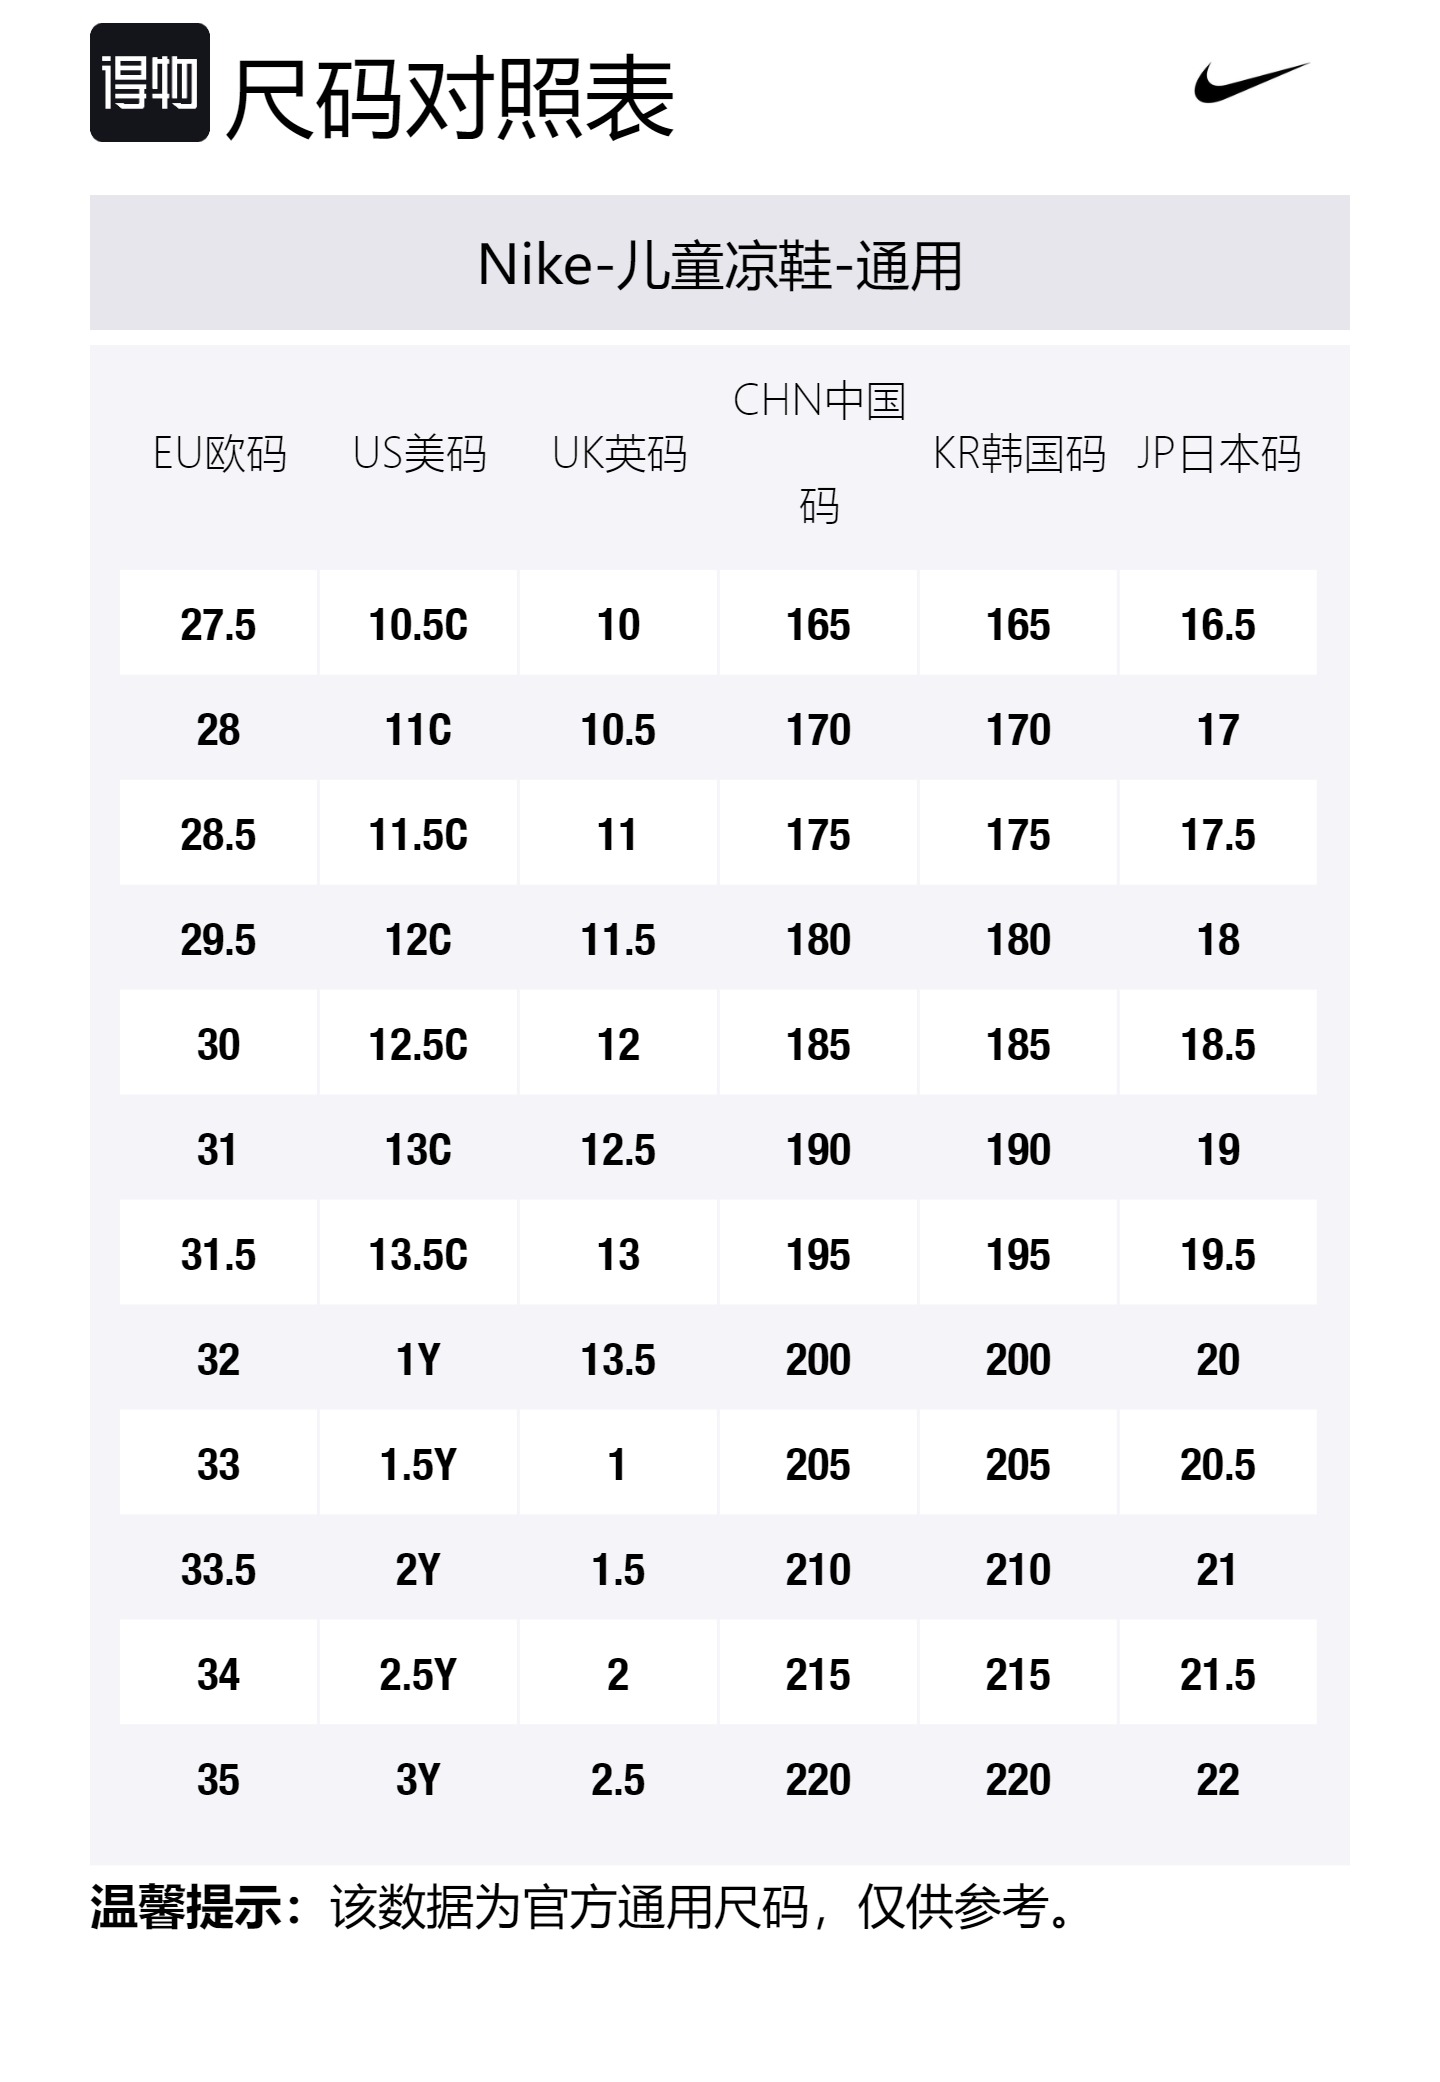
Task: Click the JP日本码 column header
Action: [x=1218, y=454]
